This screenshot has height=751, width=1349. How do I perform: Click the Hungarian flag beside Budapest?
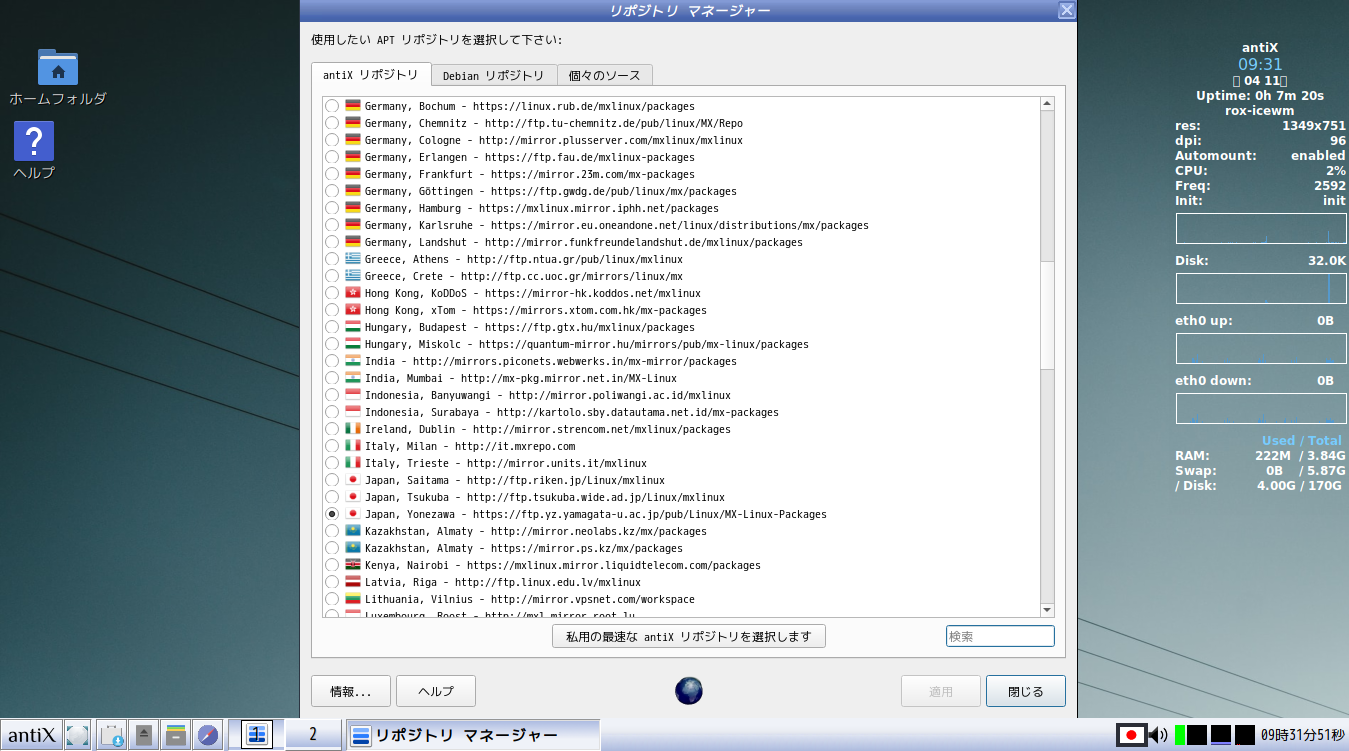click(352, 327)
